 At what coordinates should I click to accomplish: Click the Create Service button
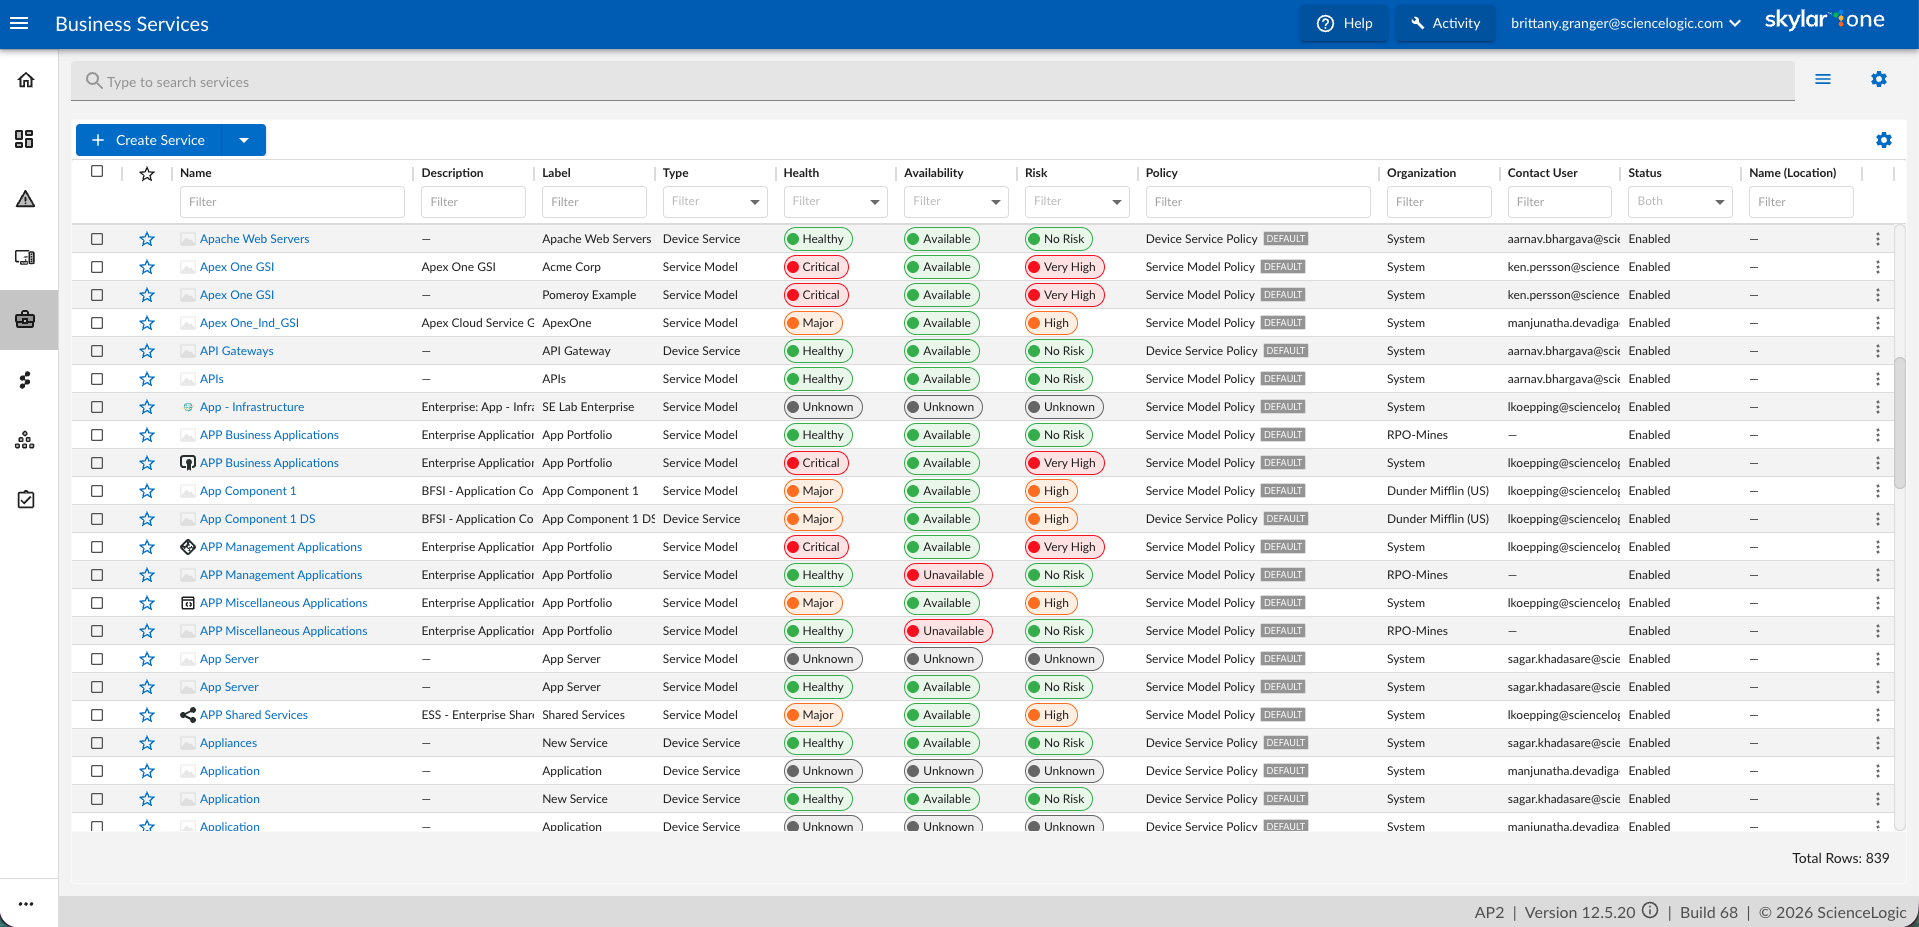click(x=149, y=140)
